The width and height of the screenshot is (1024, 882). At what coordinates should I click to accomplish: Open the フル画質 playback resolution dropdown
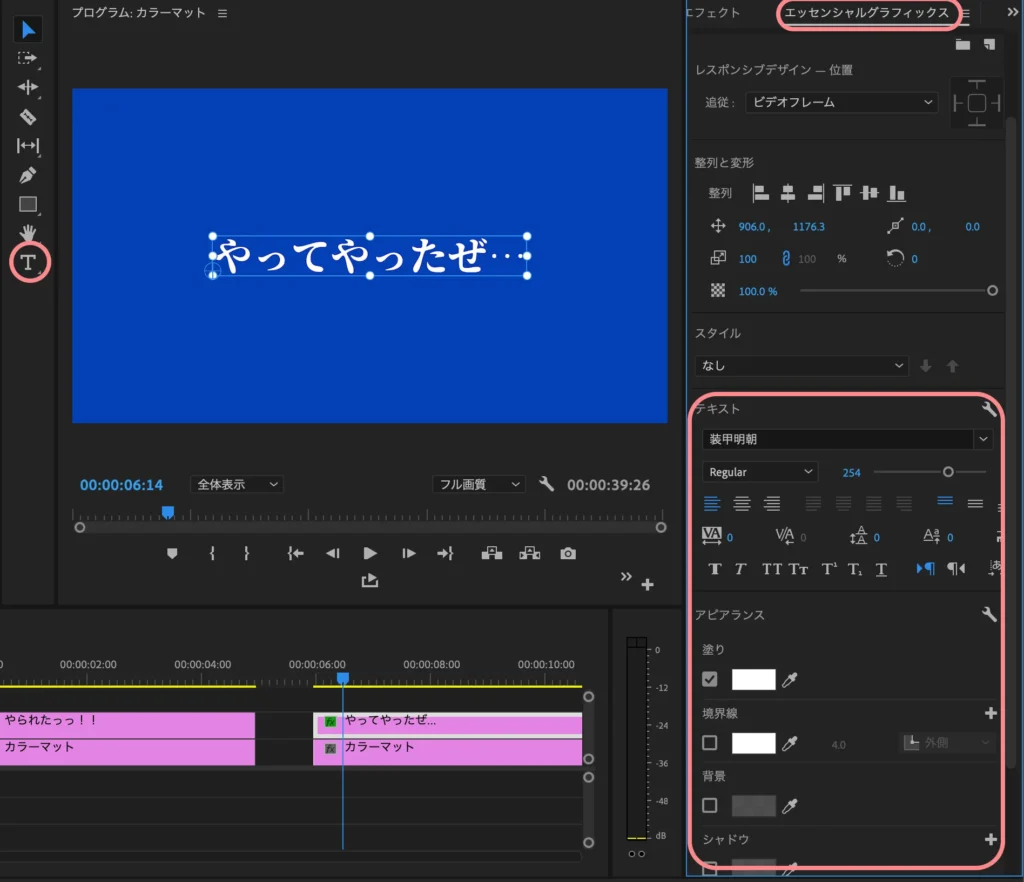[x=479, y=484]
